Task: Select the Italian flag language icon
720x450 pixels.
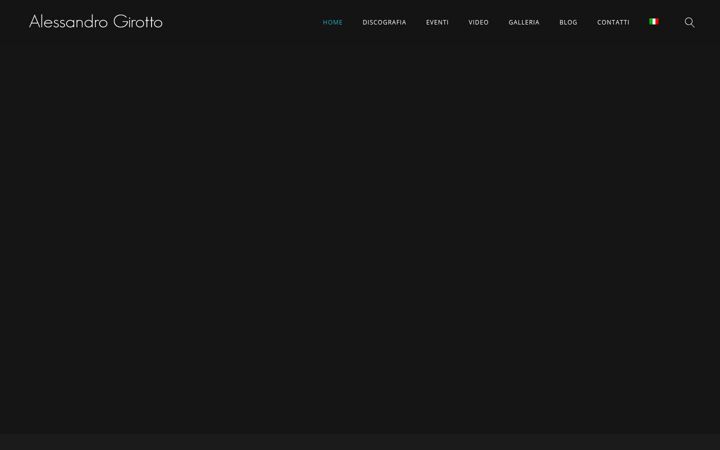Action: 654,22
